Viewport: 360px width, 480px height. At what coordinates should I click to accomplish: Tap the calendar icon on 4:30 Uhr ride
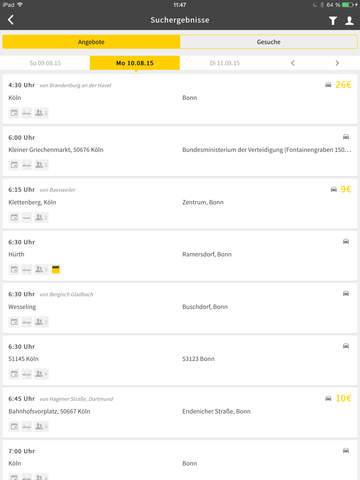point(14,113)
